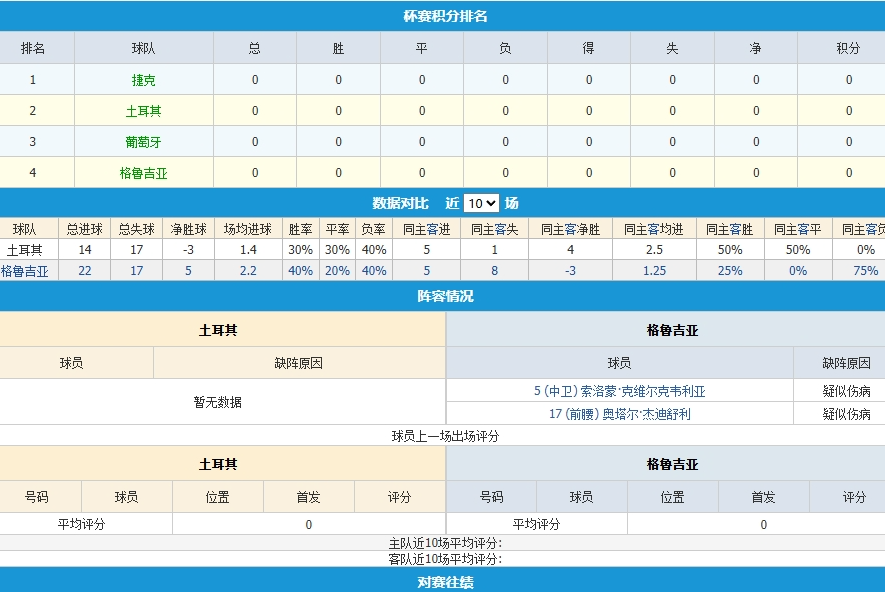View the 葡萄牙 team details
Screen dimensions: 885x592
coord(143,142)
